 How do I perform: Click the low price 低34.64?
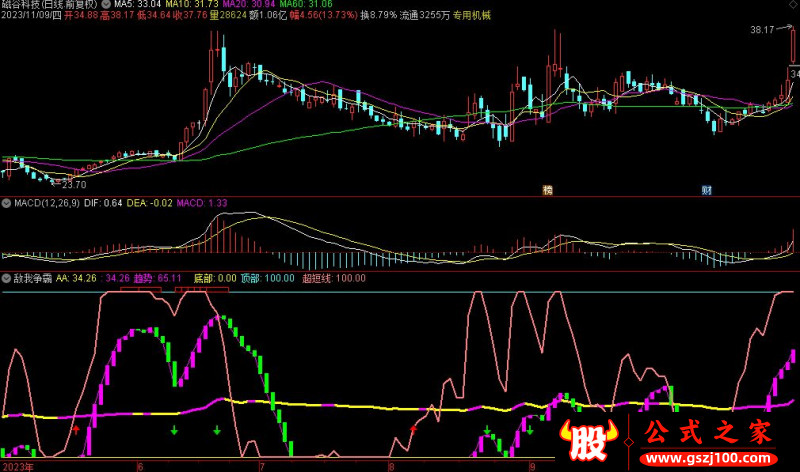(154, 15)
